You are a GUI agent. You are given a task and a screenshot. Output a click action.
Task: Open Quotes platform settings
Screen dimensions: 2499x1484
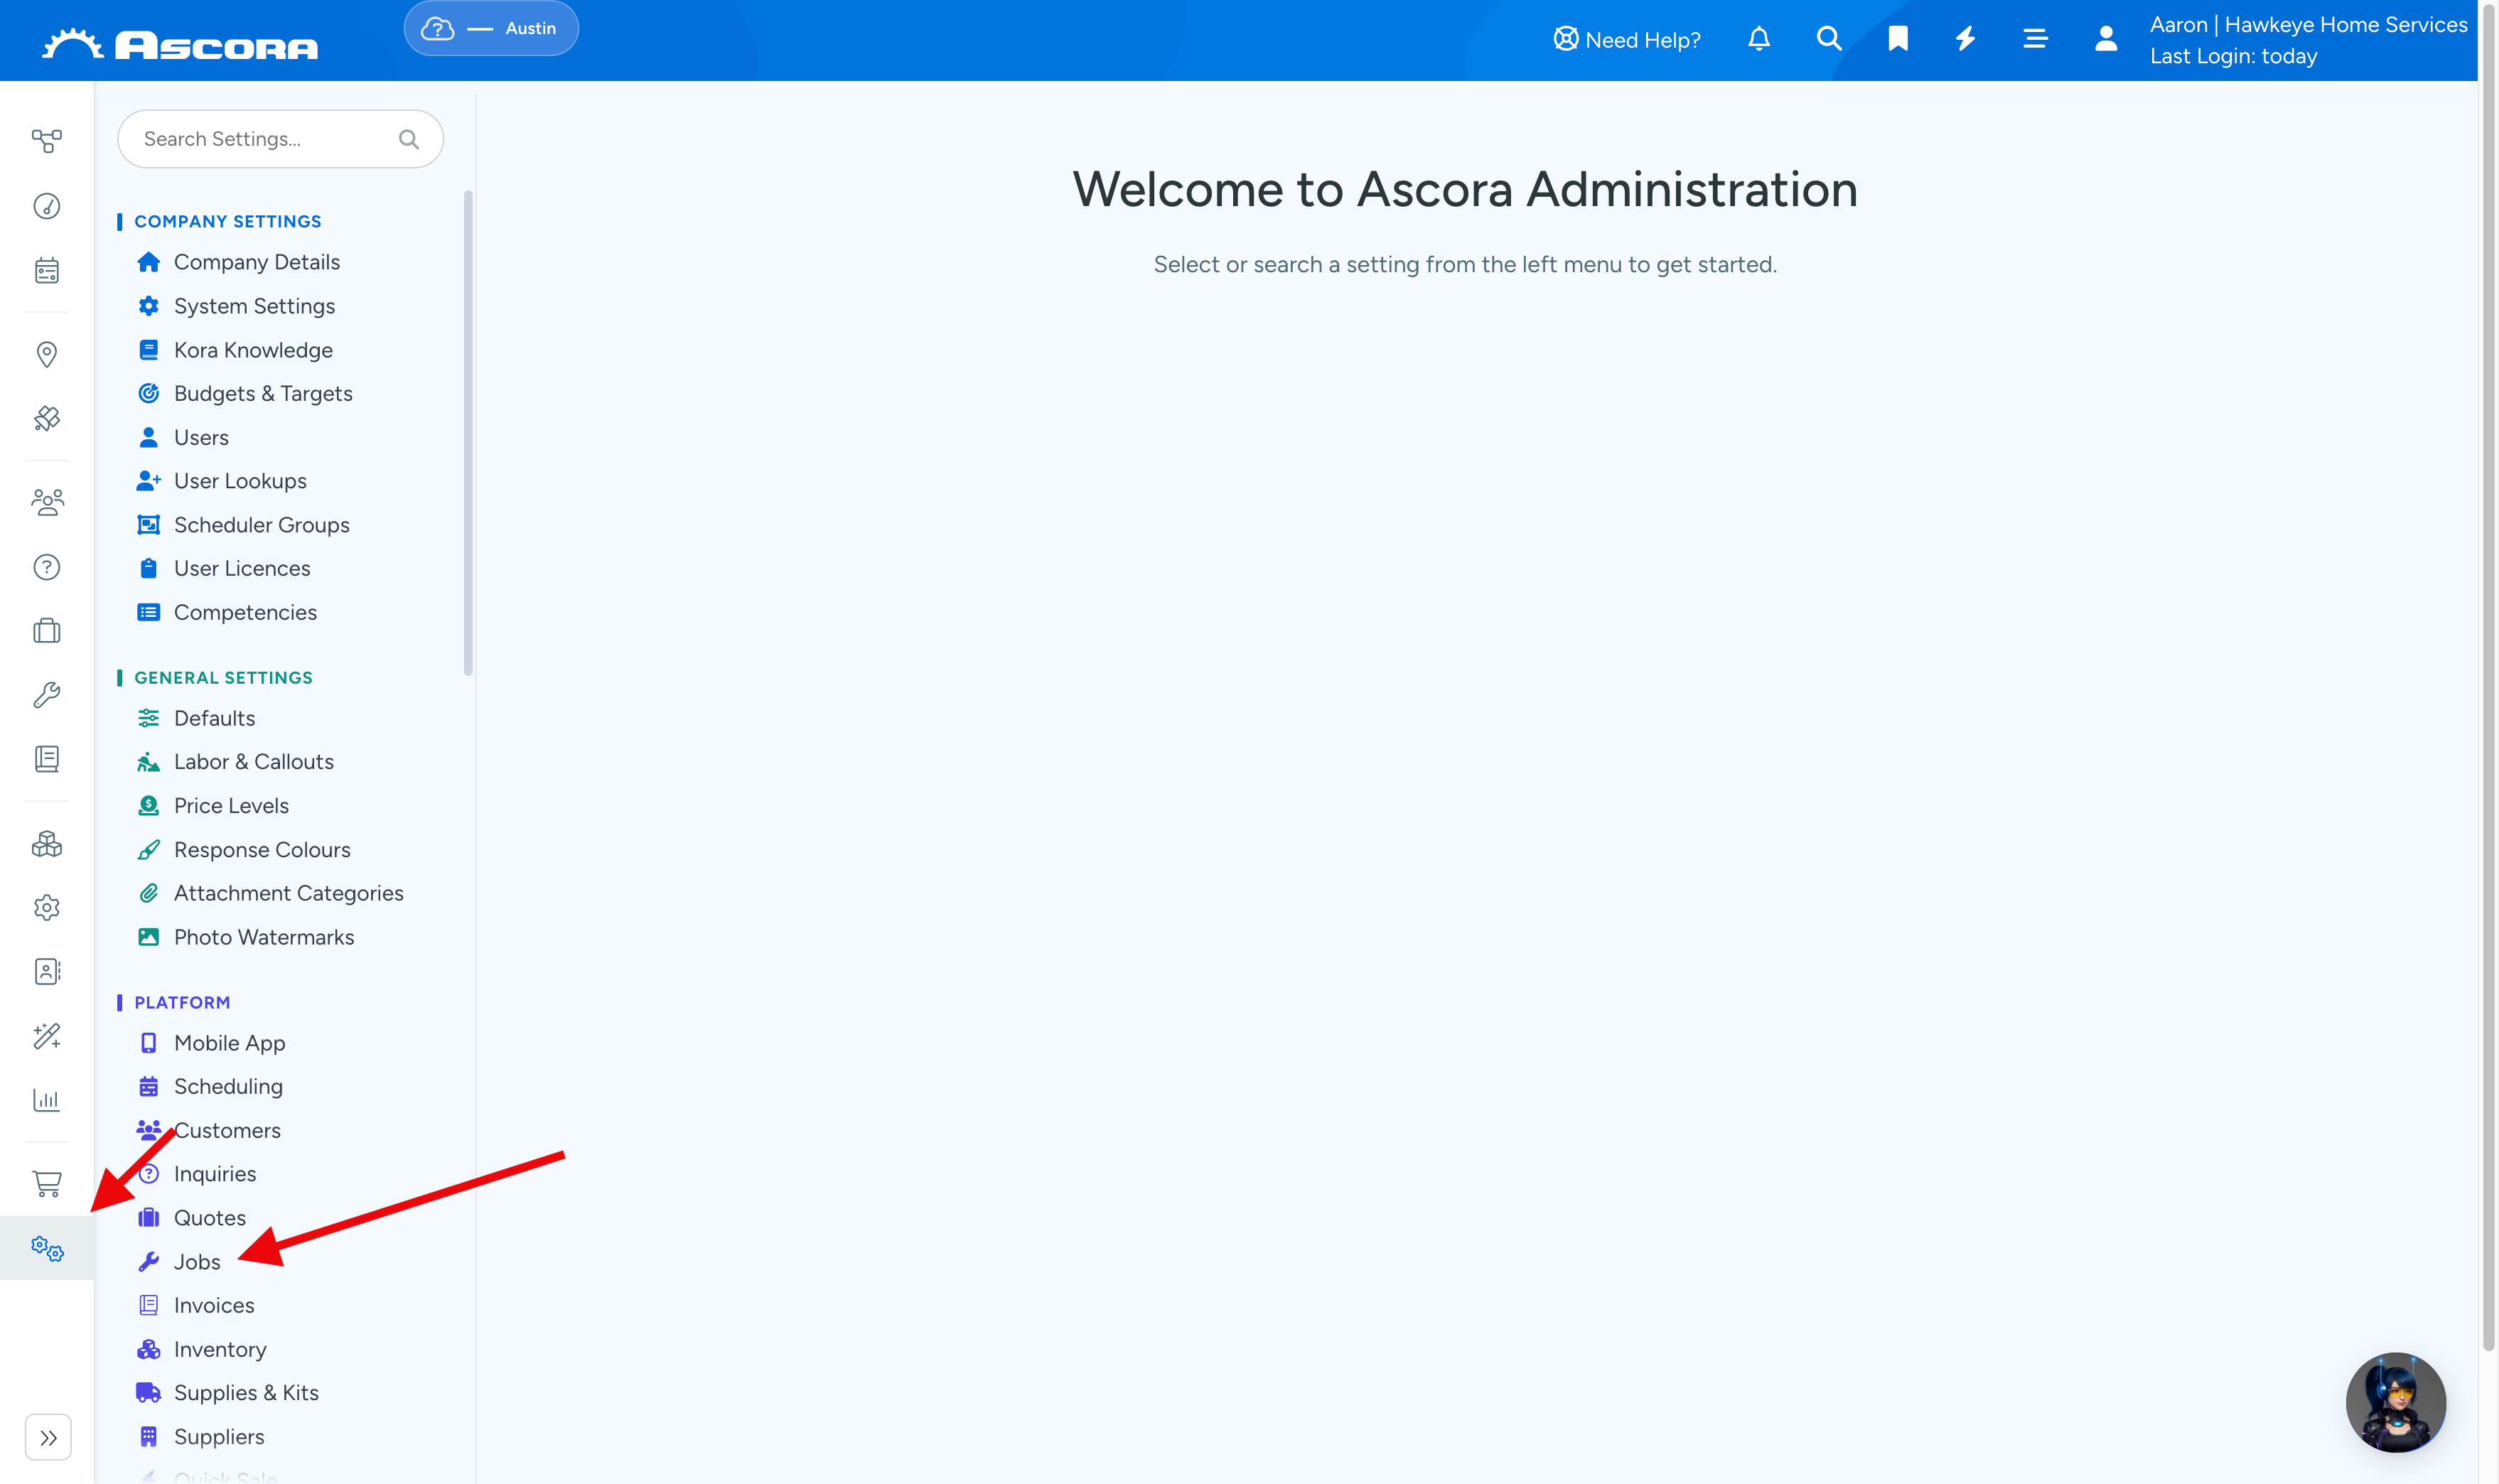209,1218
